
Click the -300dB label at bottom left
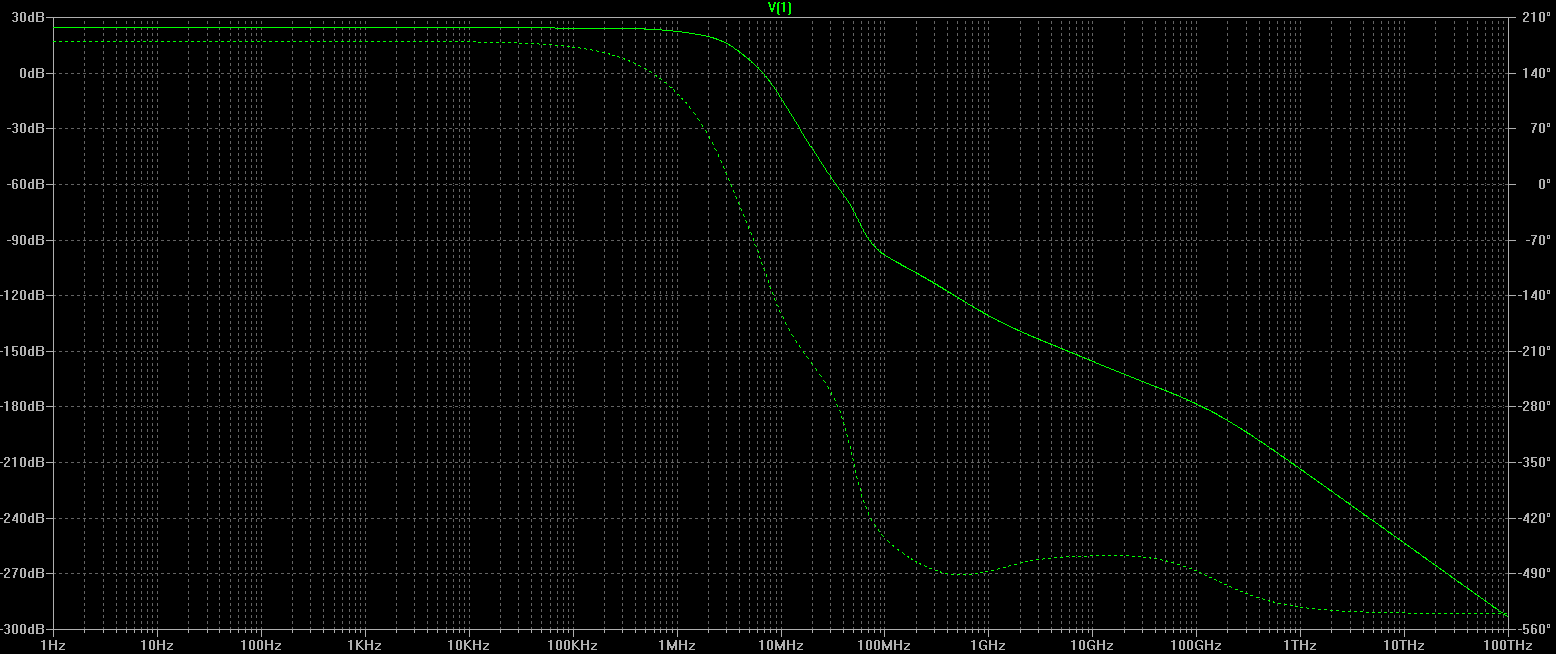[x=25, y=629]
